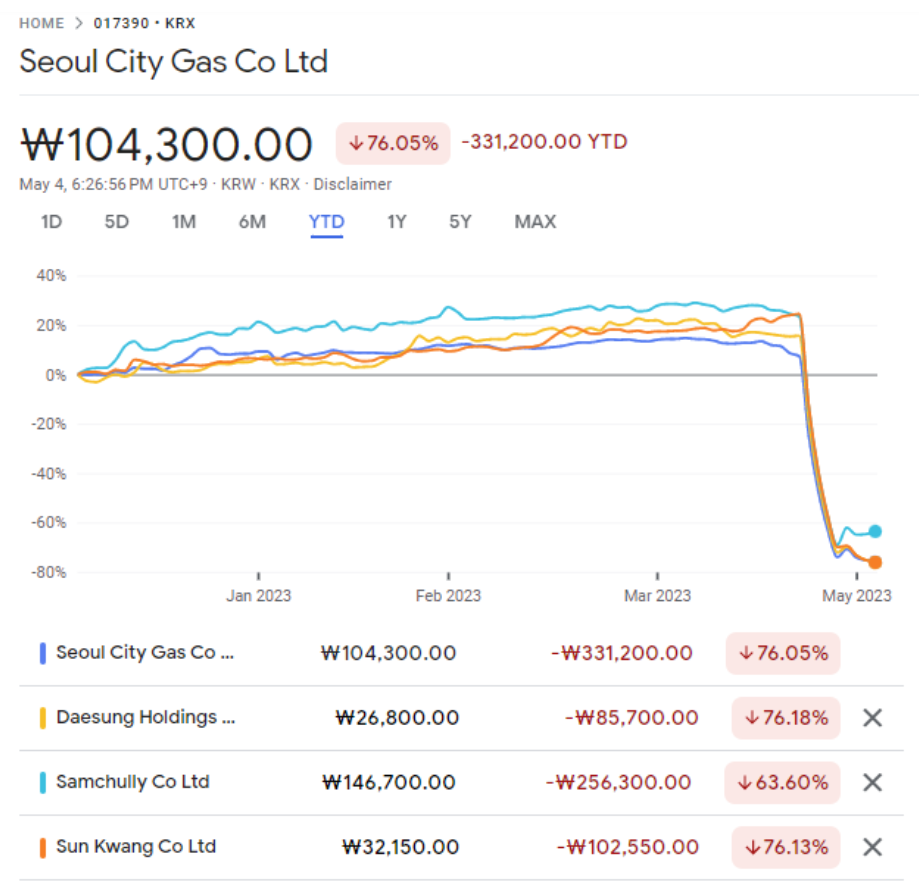Open the Disclaimer link
This screenshot has width=919, height=888.
(352, 184)
